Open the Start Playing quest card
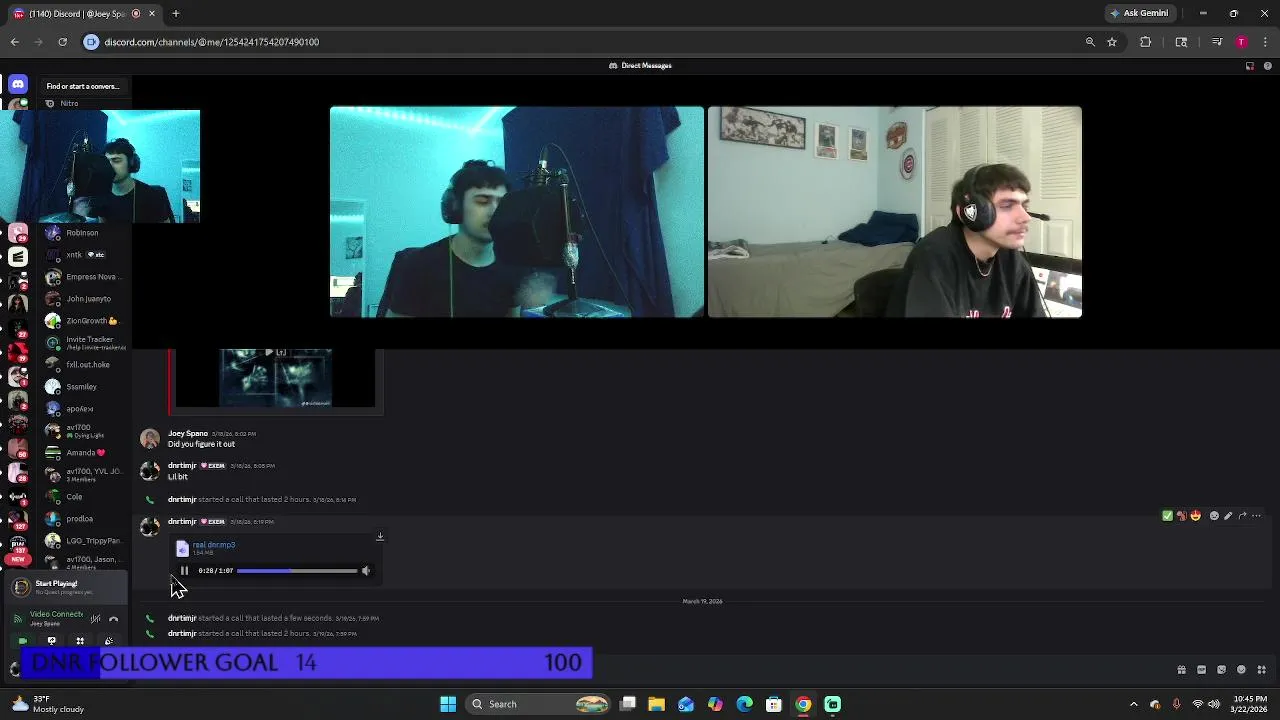The width and height of the screenshot is (1280, 720). (x=66, y=587)
